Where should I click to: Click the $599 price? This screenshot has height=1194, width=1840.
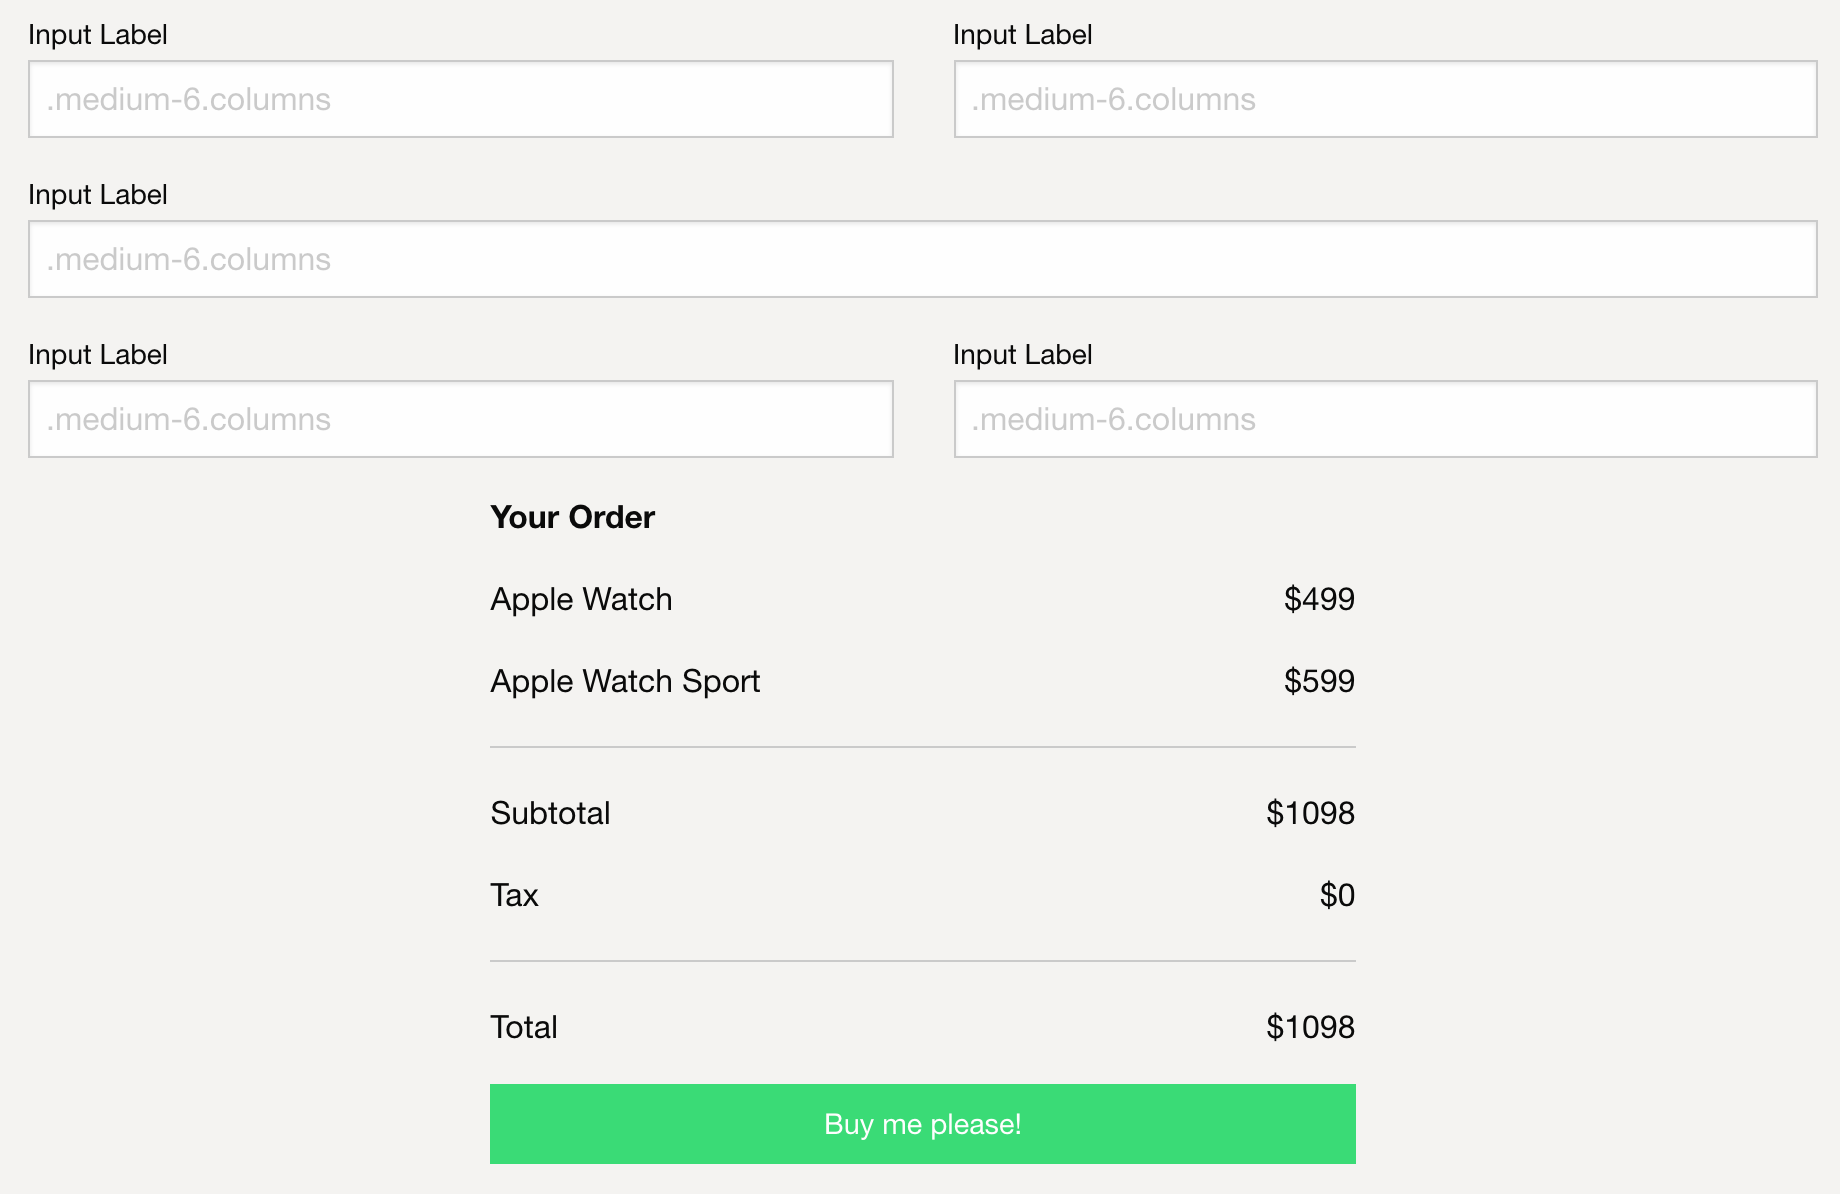pyautogui.click(x=1319, y=681)
